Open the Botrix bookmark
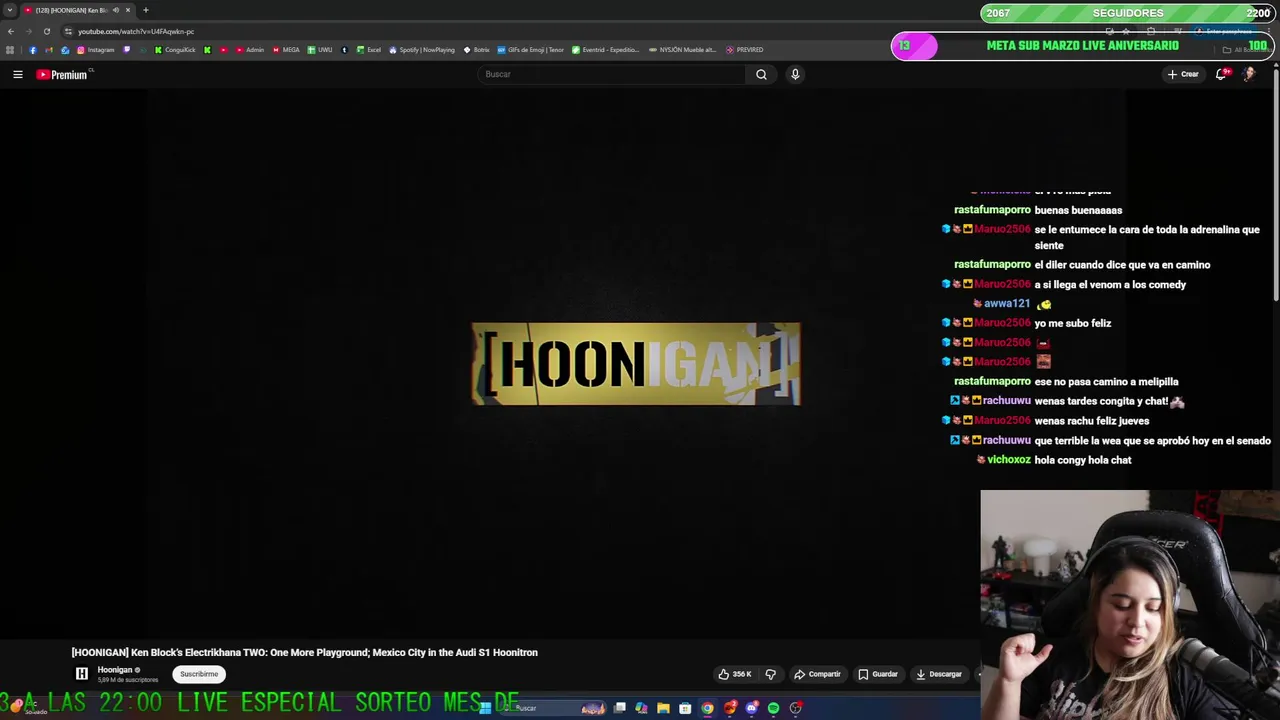 click(477, 50)
